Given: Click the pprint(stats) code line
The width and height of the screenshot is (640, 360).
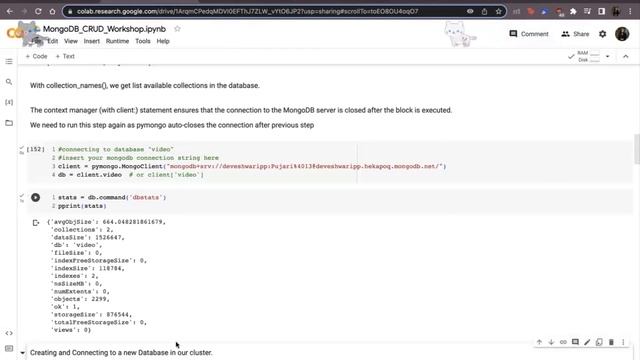Looking at the screenshot, I should 82,206.
